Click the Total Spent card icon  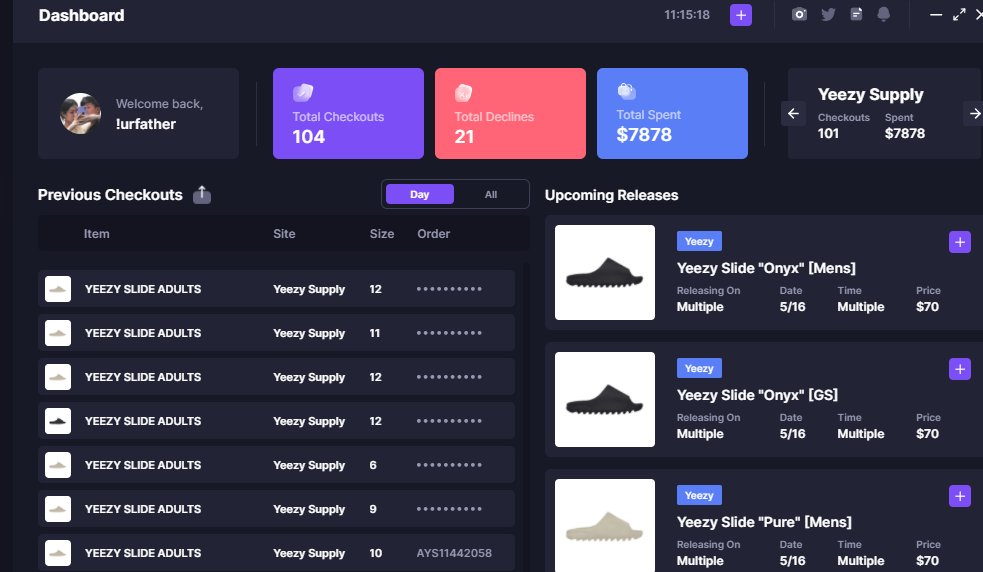pos(626,92)
